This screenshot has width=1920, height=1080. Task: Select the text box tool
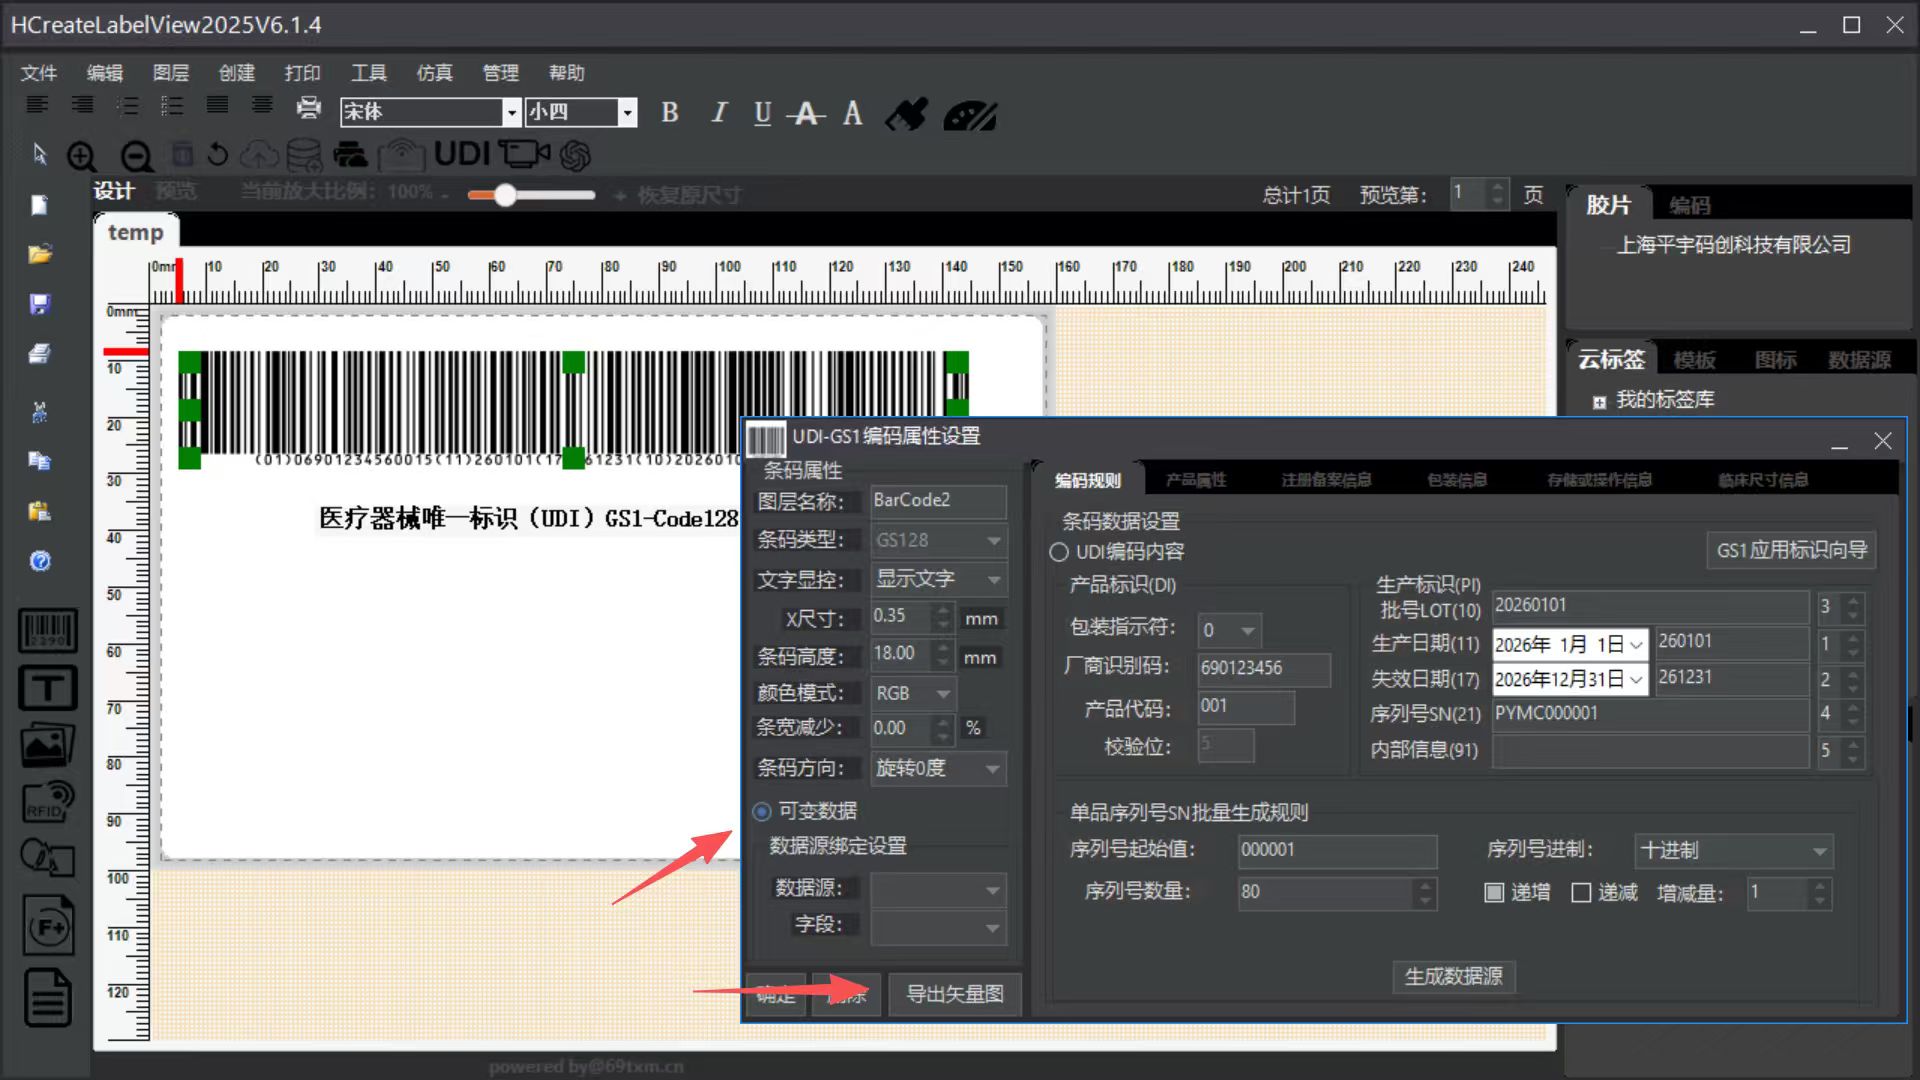tap(47, 688)
